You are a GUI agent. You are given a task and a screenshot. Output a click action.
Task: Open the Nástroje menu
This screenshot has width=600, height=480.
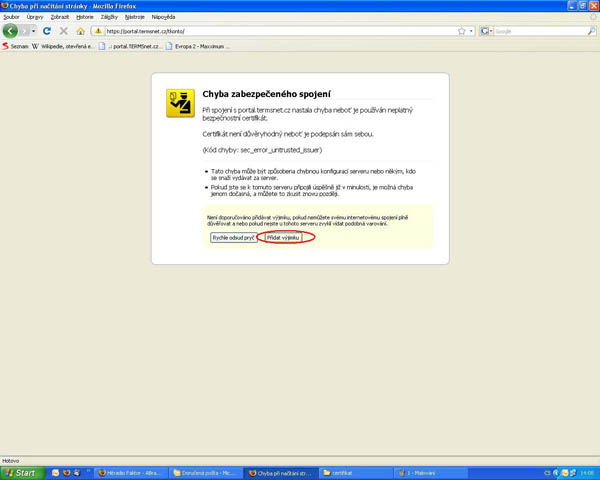point(134,17)
